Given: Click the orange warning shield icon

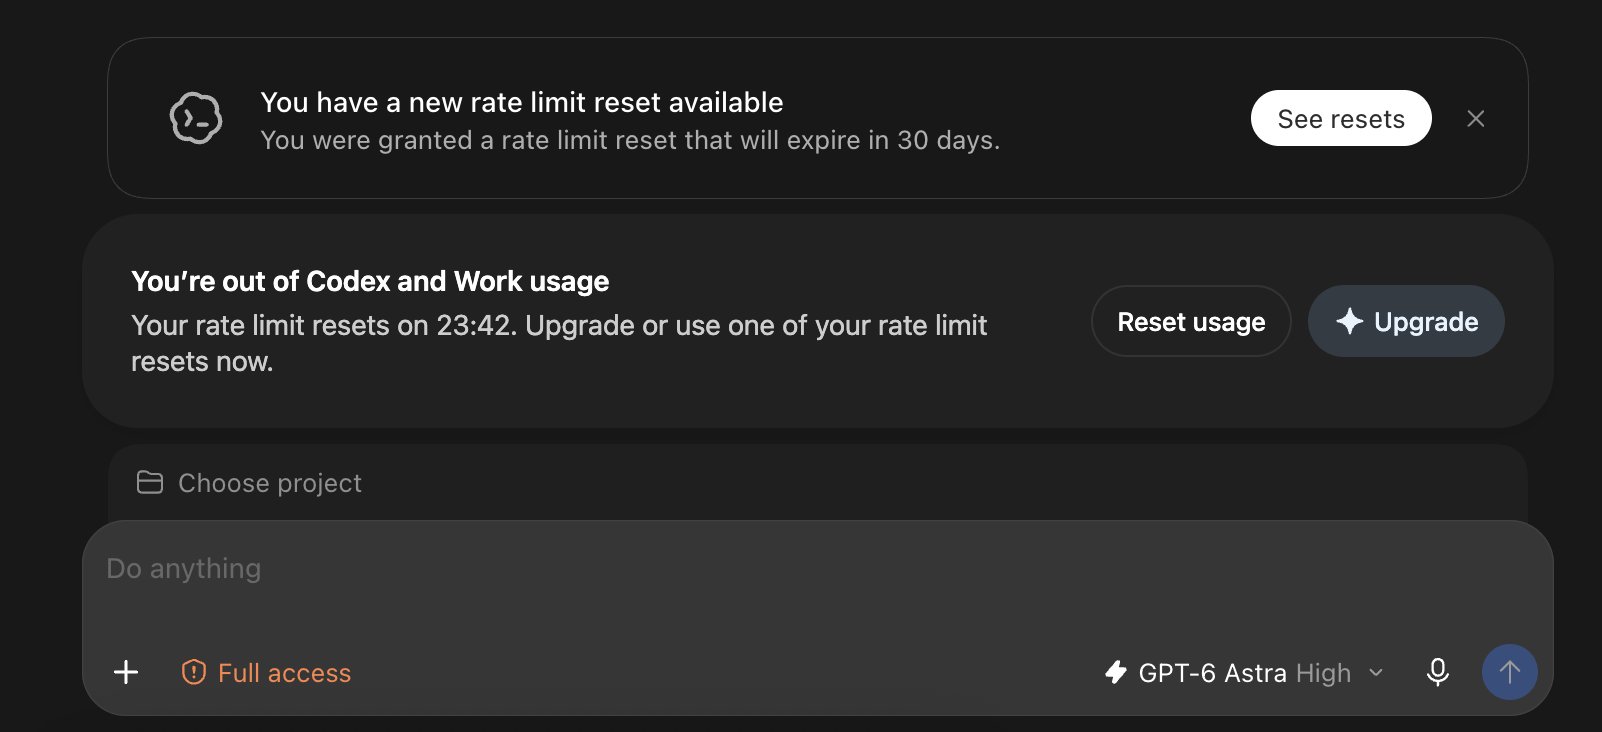Looking at the screenshot, I should click(193, 672).
